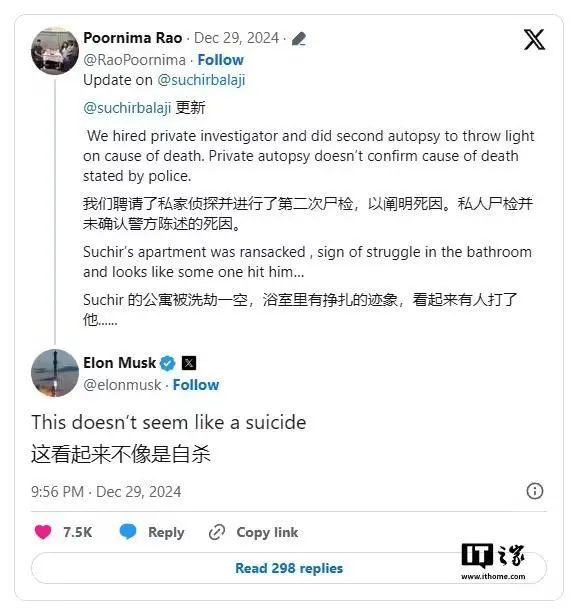This screenshot has height=609, width=576.
Task: Click the X logo at top right
Action: (x=534, y=39)
